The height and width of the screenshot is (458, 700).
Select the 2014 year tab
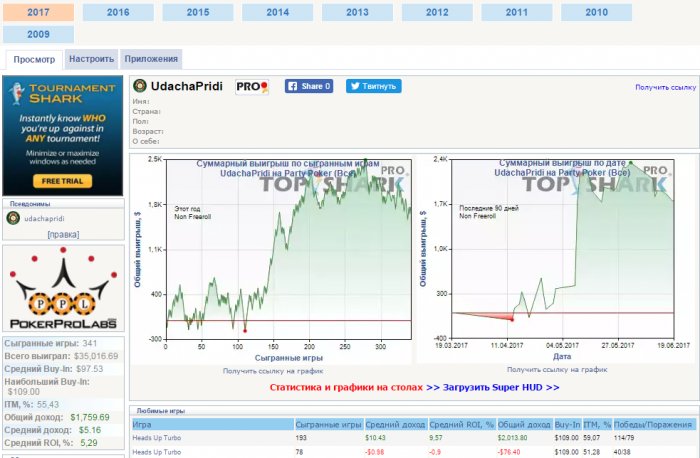click(x=278, y=12)
